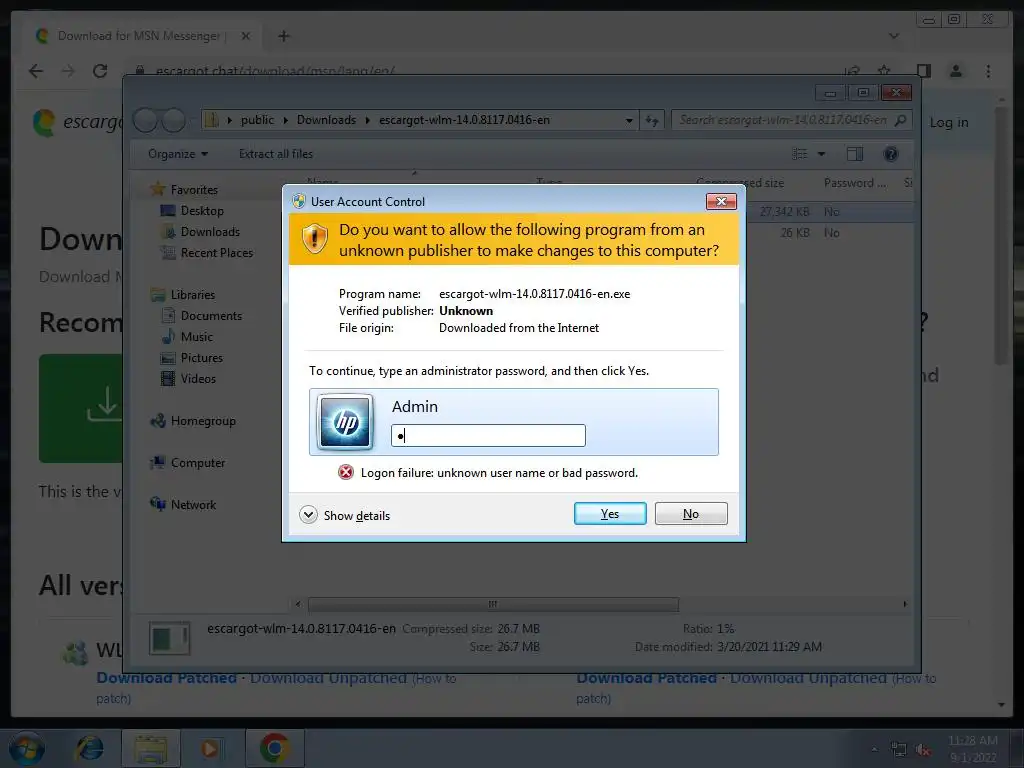Click Explorer forward navigation button
The image size is (1024, 768).
click(x=173, y=120)
